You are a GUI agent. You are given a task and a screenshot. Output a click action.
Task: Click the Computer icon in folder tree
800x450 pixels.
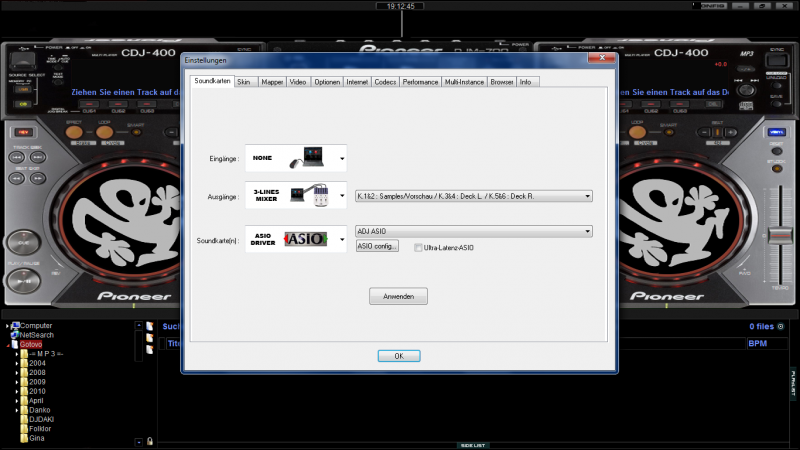pos(15,326)
